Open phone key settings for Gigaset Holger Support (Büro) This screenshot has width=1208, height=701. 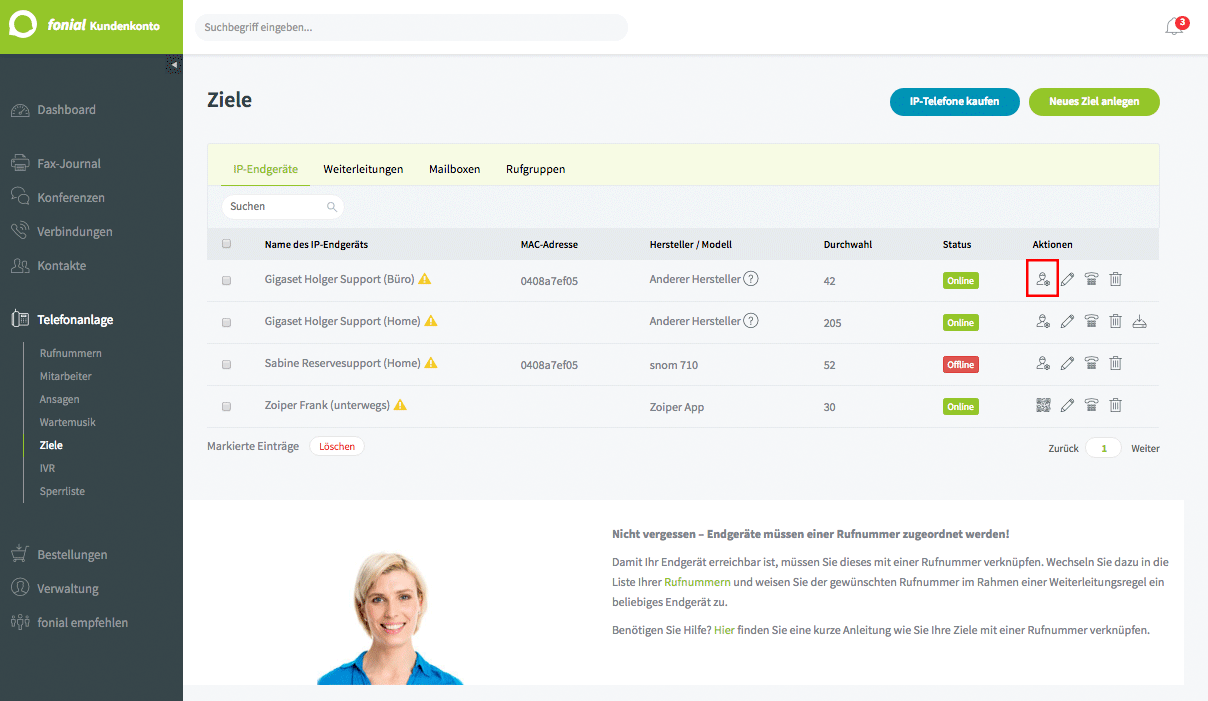[1091, 280]
